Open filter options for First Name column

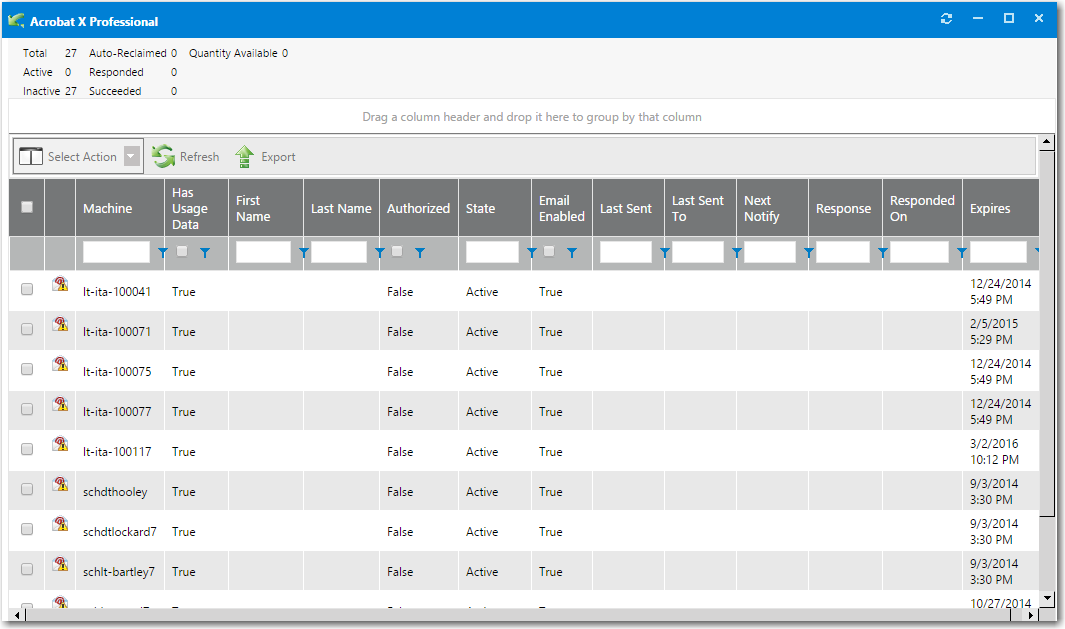point(303,254)
